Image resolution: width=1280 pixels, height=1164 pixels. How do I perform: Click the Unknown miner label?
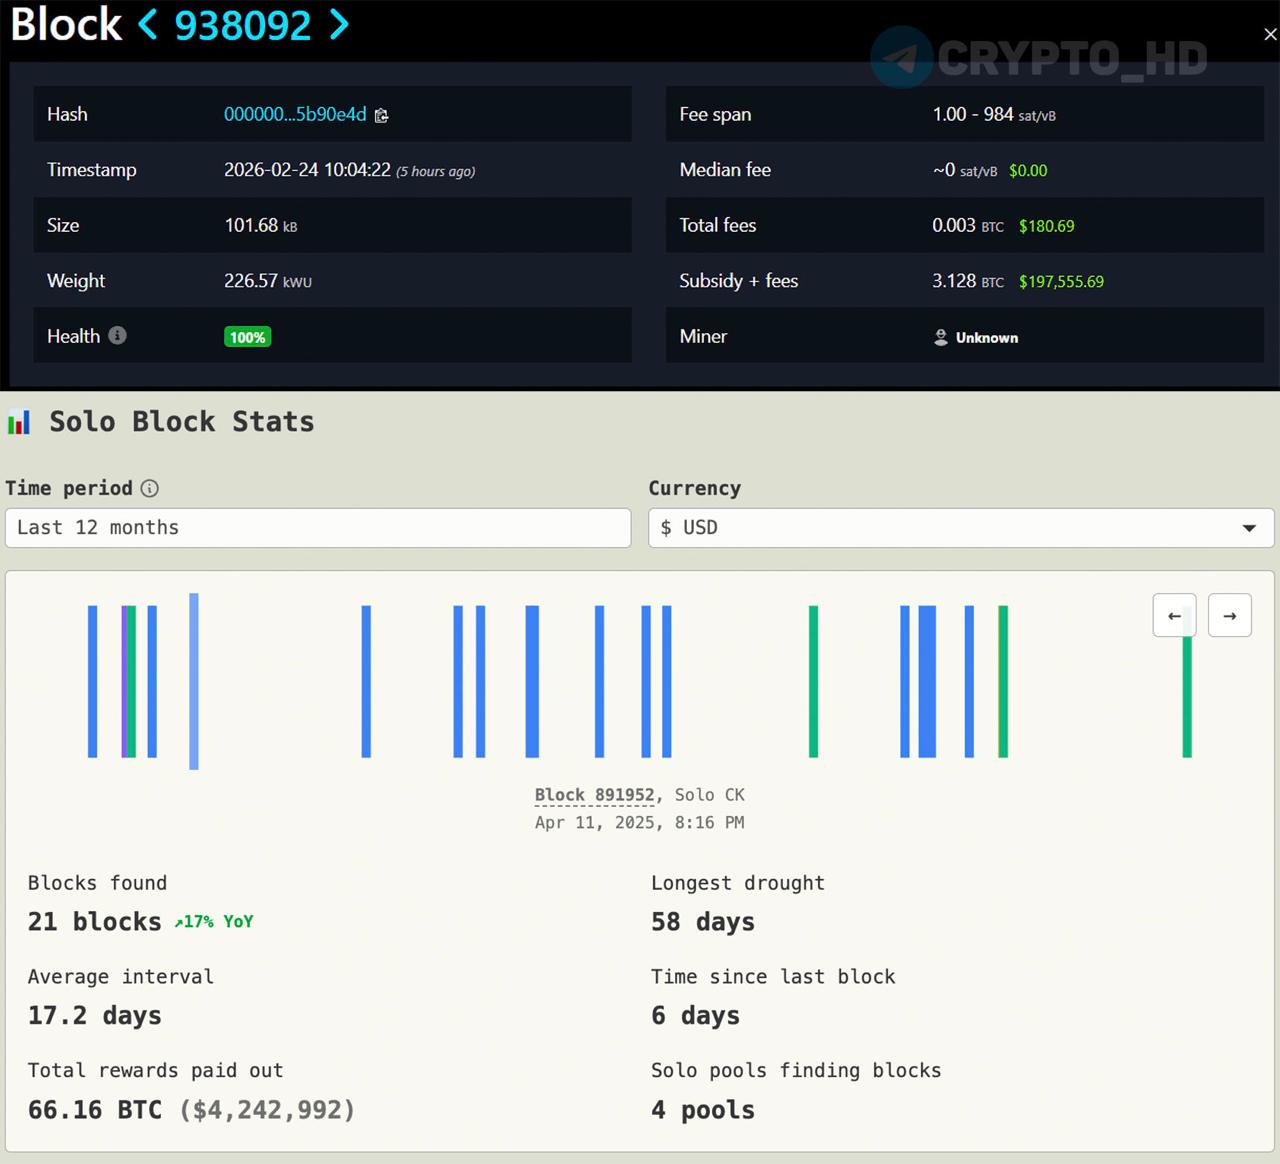coord(986,338)
